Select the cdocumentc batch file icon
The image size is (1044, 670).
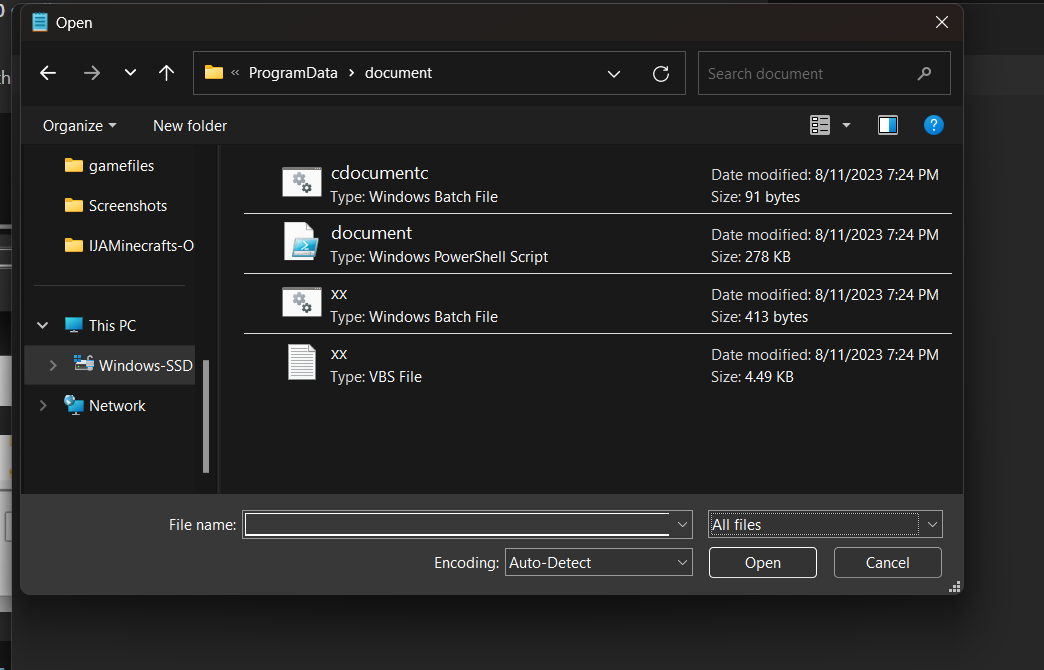pos(302,182)
